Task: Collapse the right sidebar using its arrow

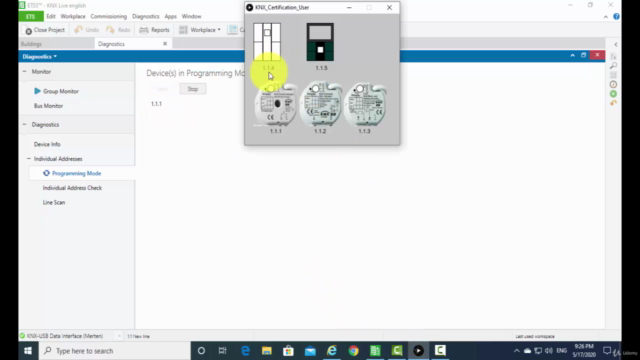Action: [x=616, y=44]
